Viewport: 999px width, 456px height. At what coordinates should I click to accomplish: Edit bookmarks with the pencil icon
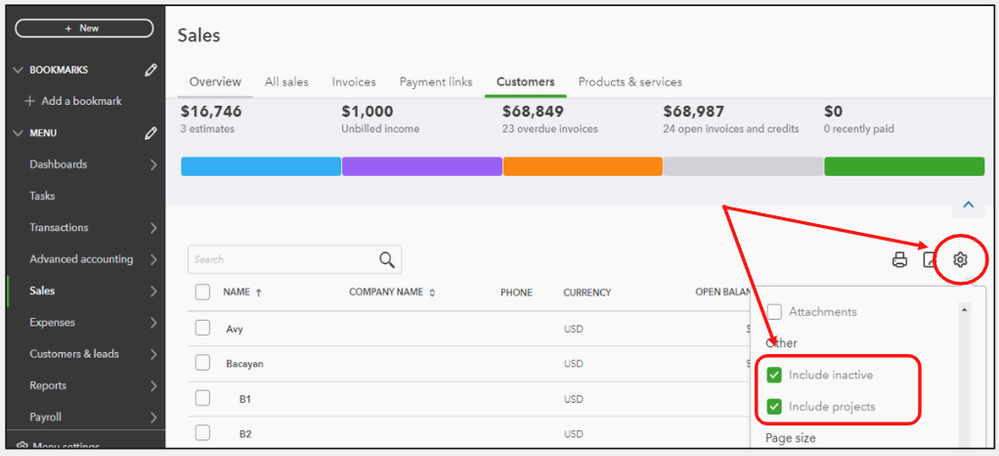tap(151, 70)
